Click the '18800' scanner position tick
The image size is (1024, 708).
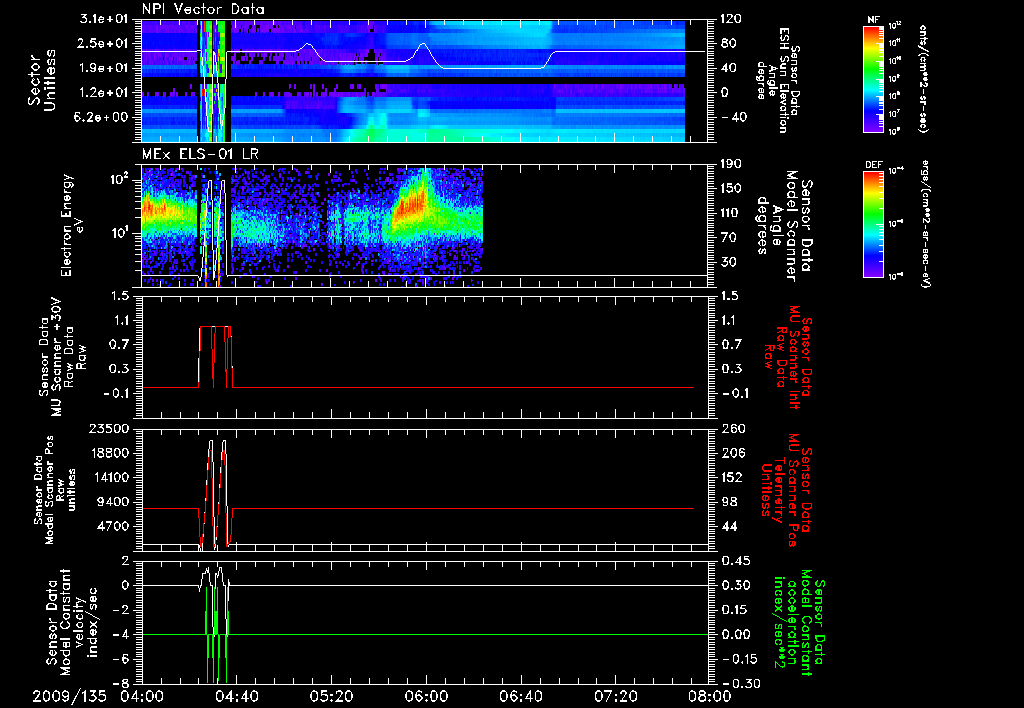(x=108, y=453)
